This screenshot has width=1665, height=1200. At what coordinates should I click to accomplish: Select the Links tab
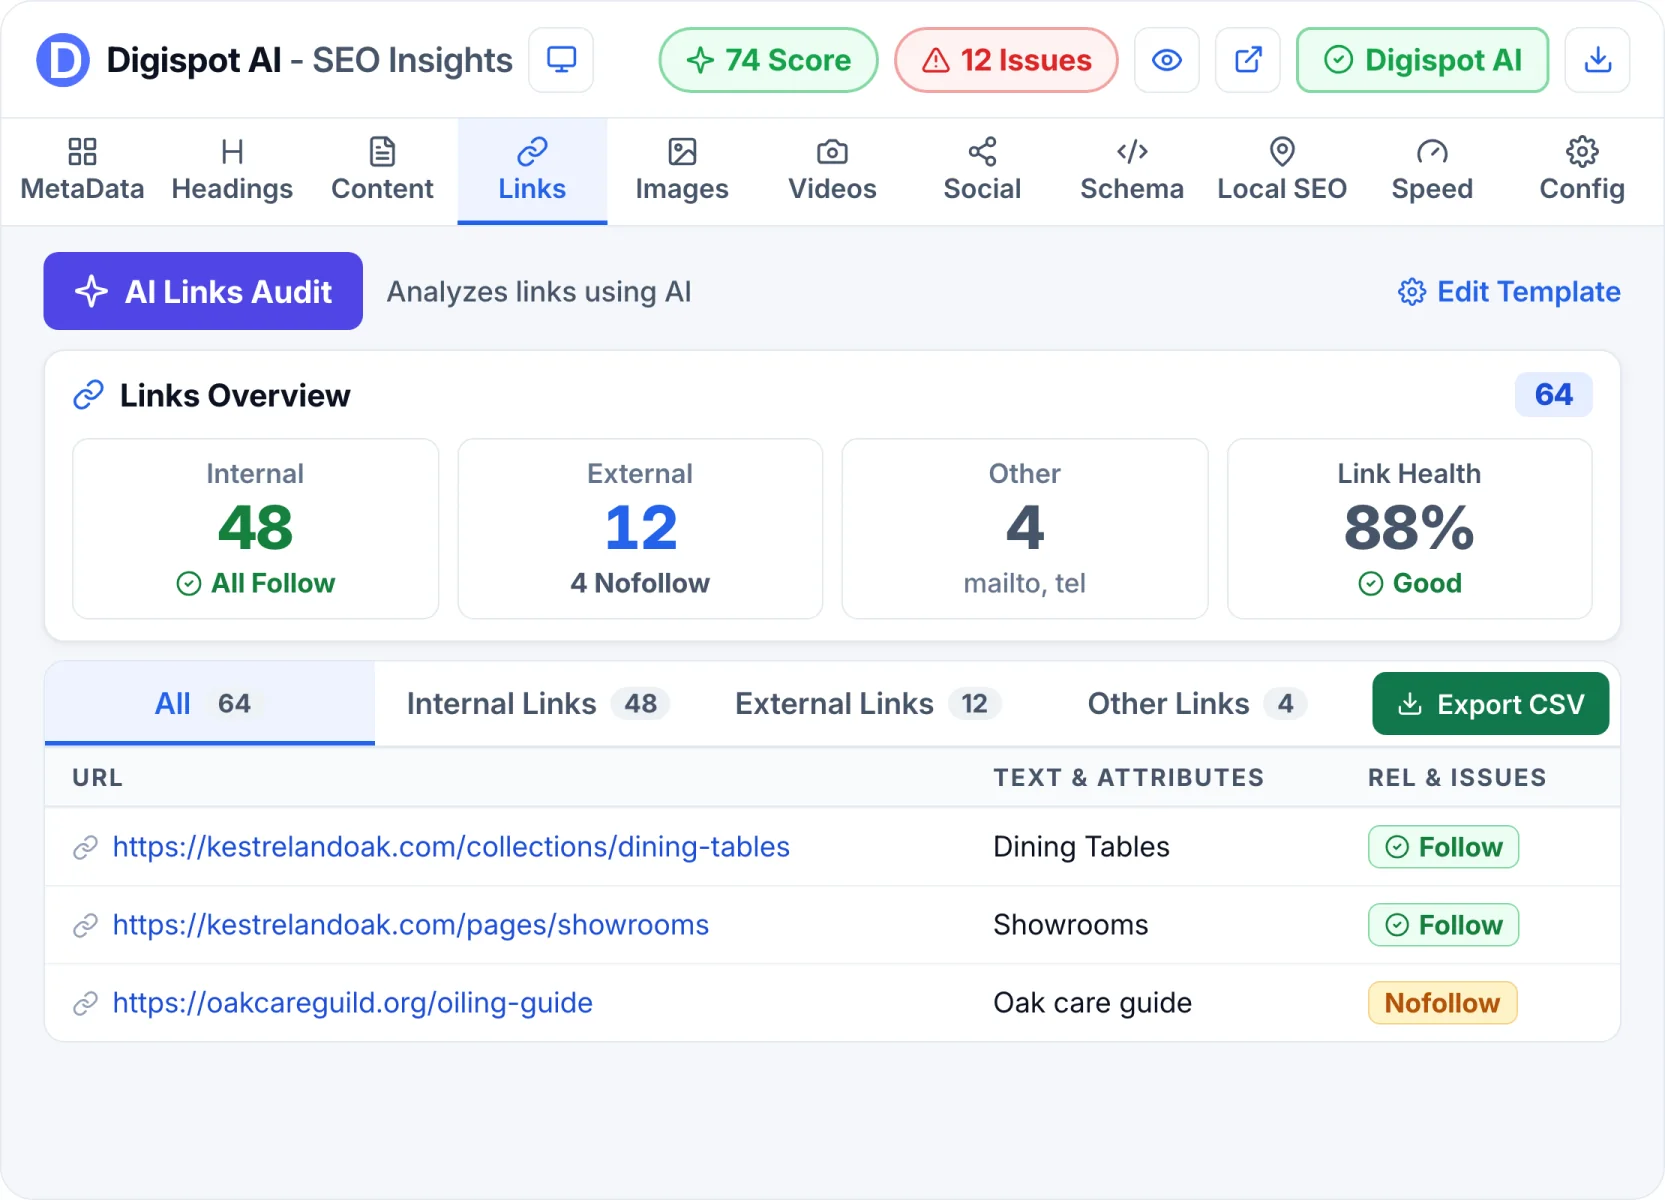click(x=532, y=171)
